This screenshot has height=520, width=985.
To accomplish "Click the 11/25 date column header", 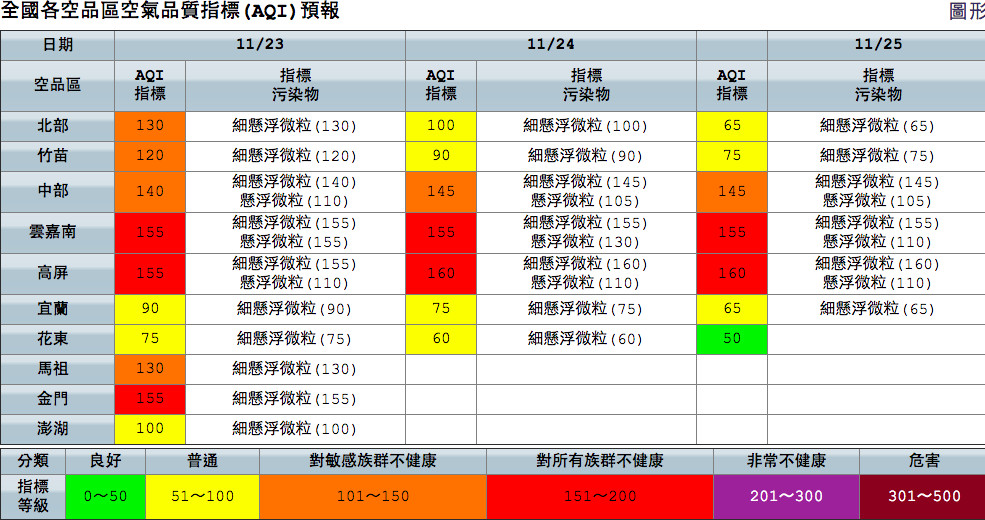I will click(876, 45).
